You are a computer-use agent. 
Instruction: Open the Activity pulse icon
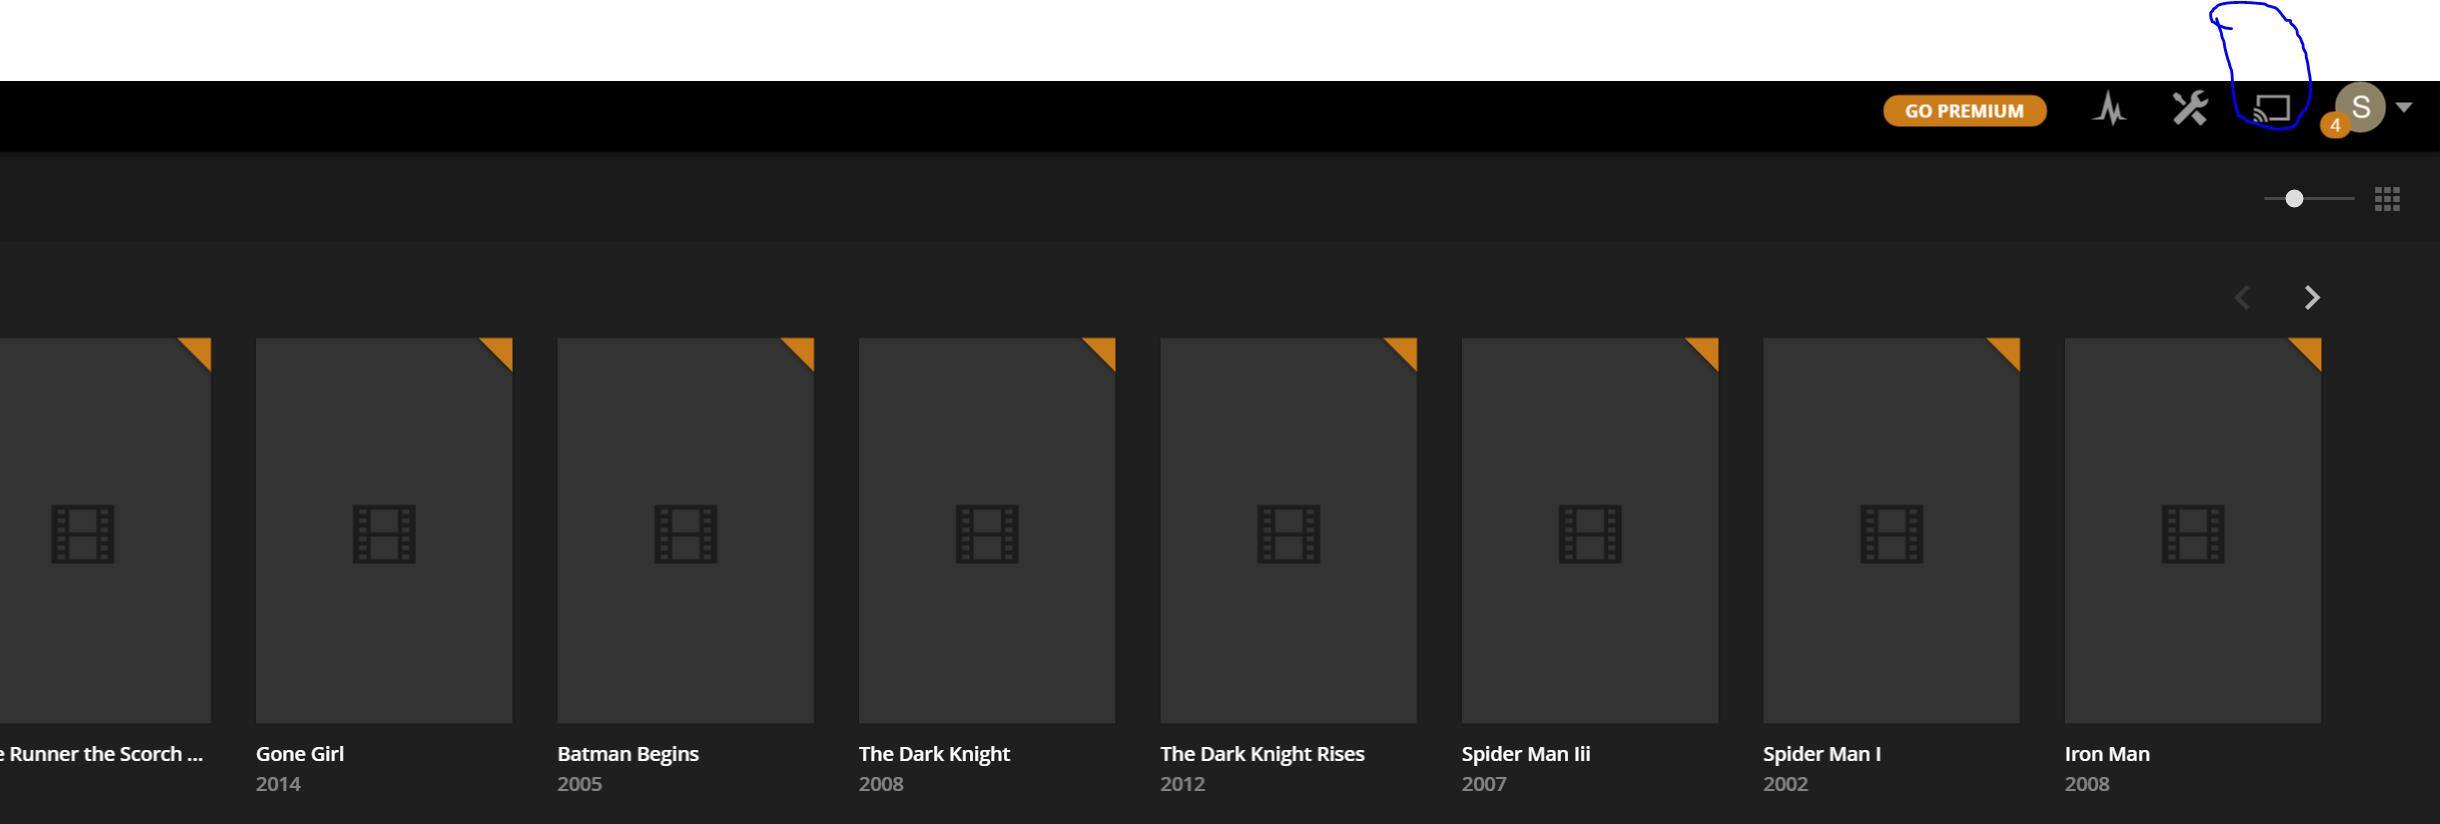2110,109
